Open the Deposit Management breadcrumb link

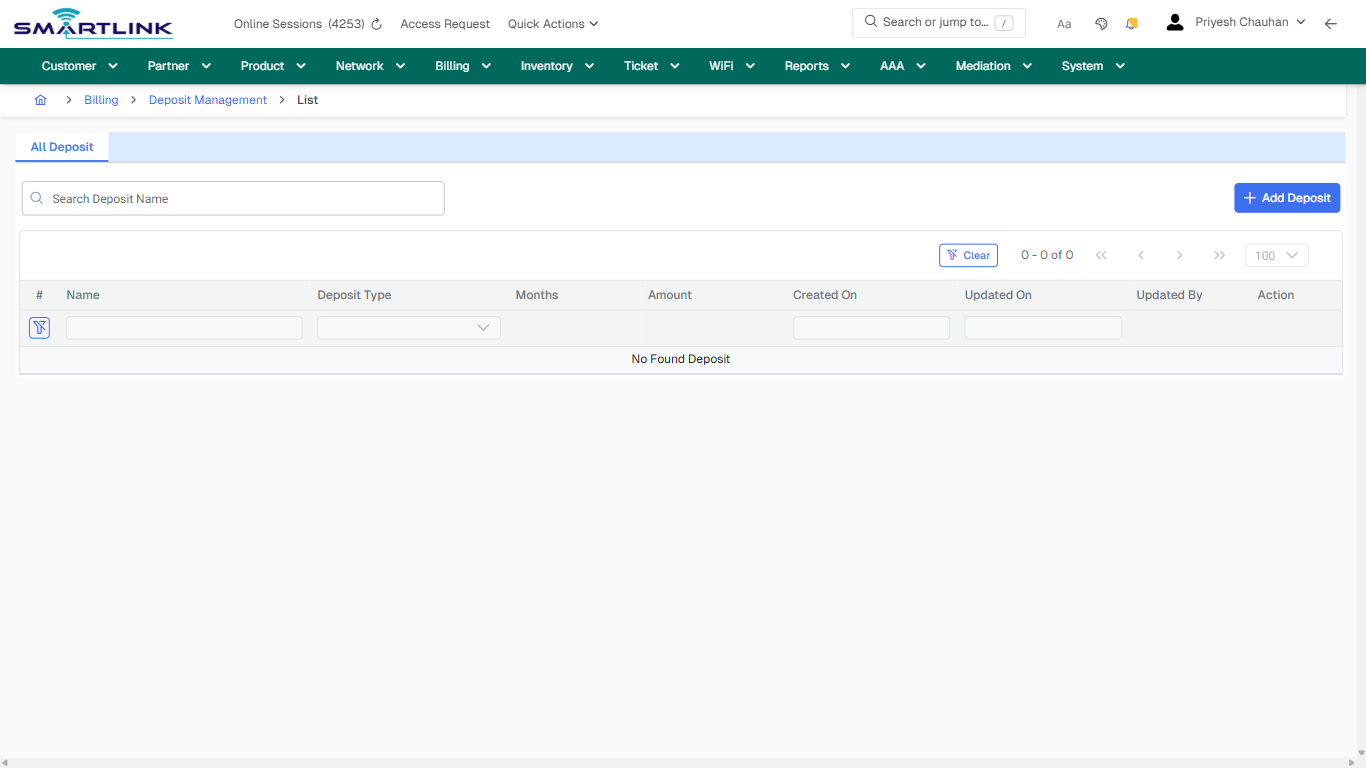(207, 100)
